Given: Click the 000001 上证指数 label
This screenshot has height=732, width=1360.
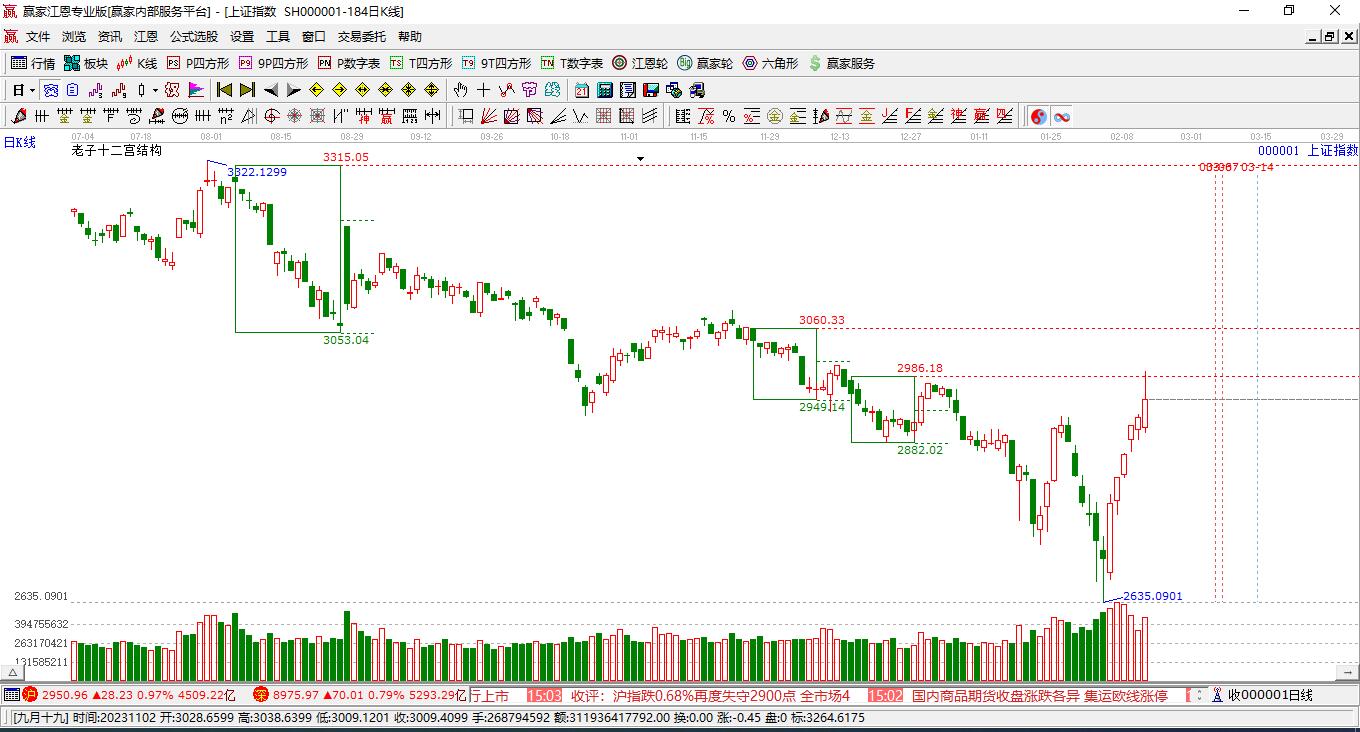Looking at the screenshot, I should click(x=1308, y=150).
